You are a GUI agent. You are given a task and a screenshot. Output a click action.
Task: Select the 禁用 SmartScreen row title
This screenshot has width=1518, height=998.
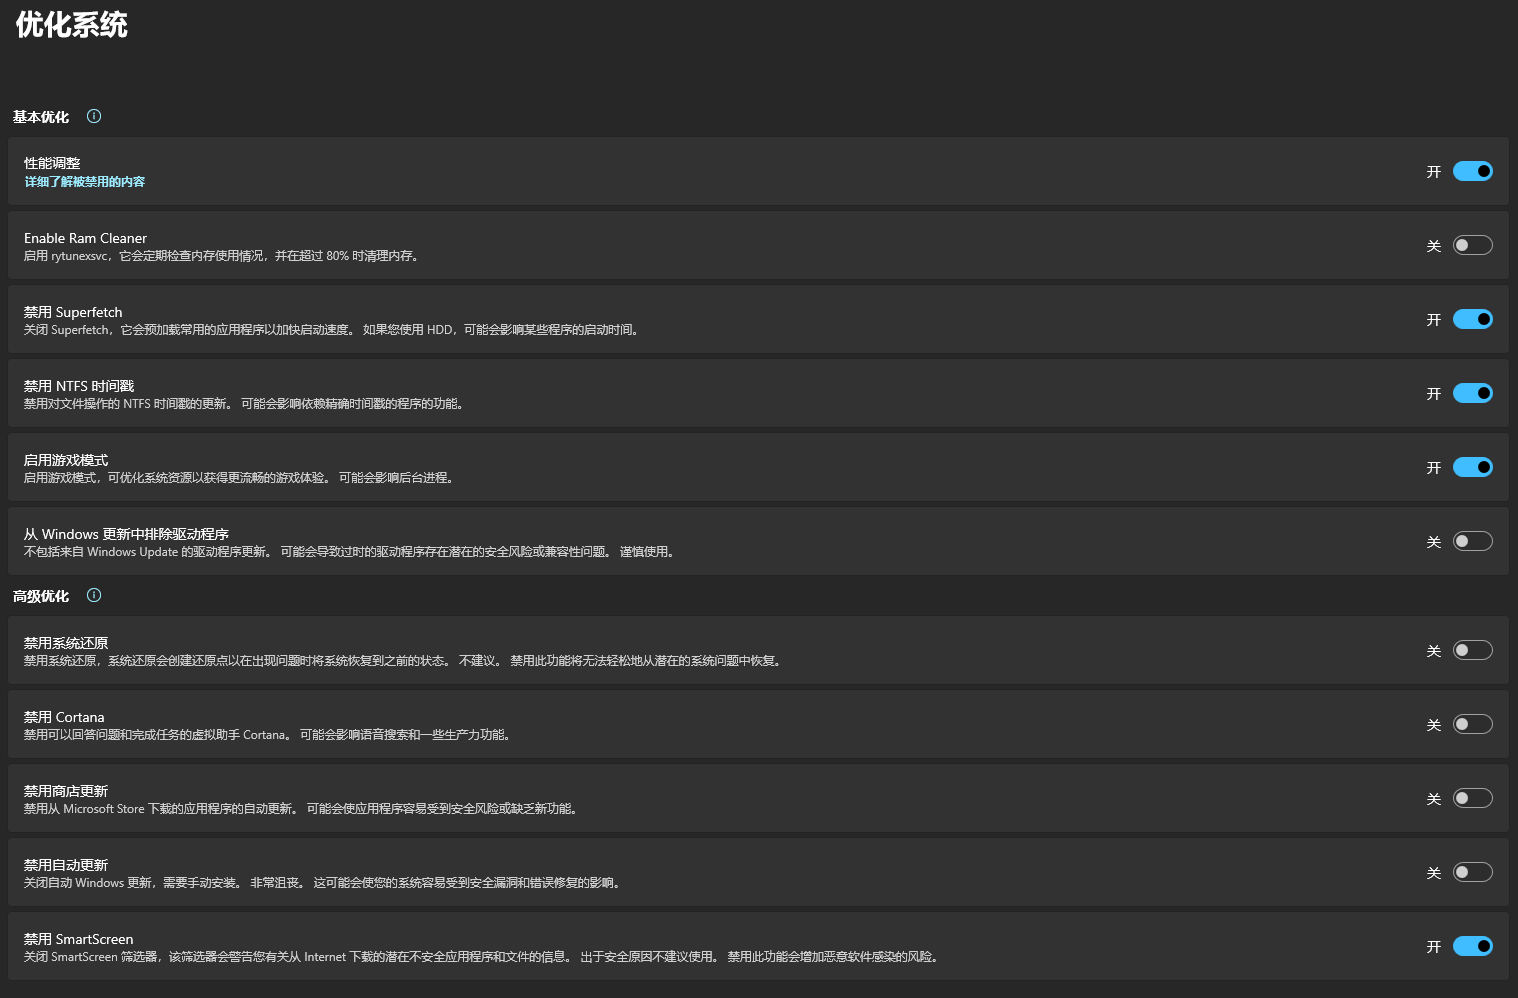click(x=79, y=939)
